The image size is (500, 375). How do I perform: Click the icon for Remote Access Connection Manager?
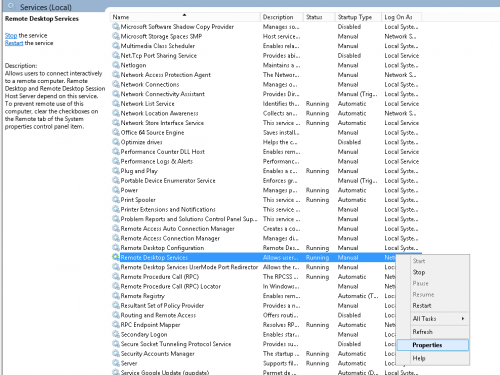point(116,238)
